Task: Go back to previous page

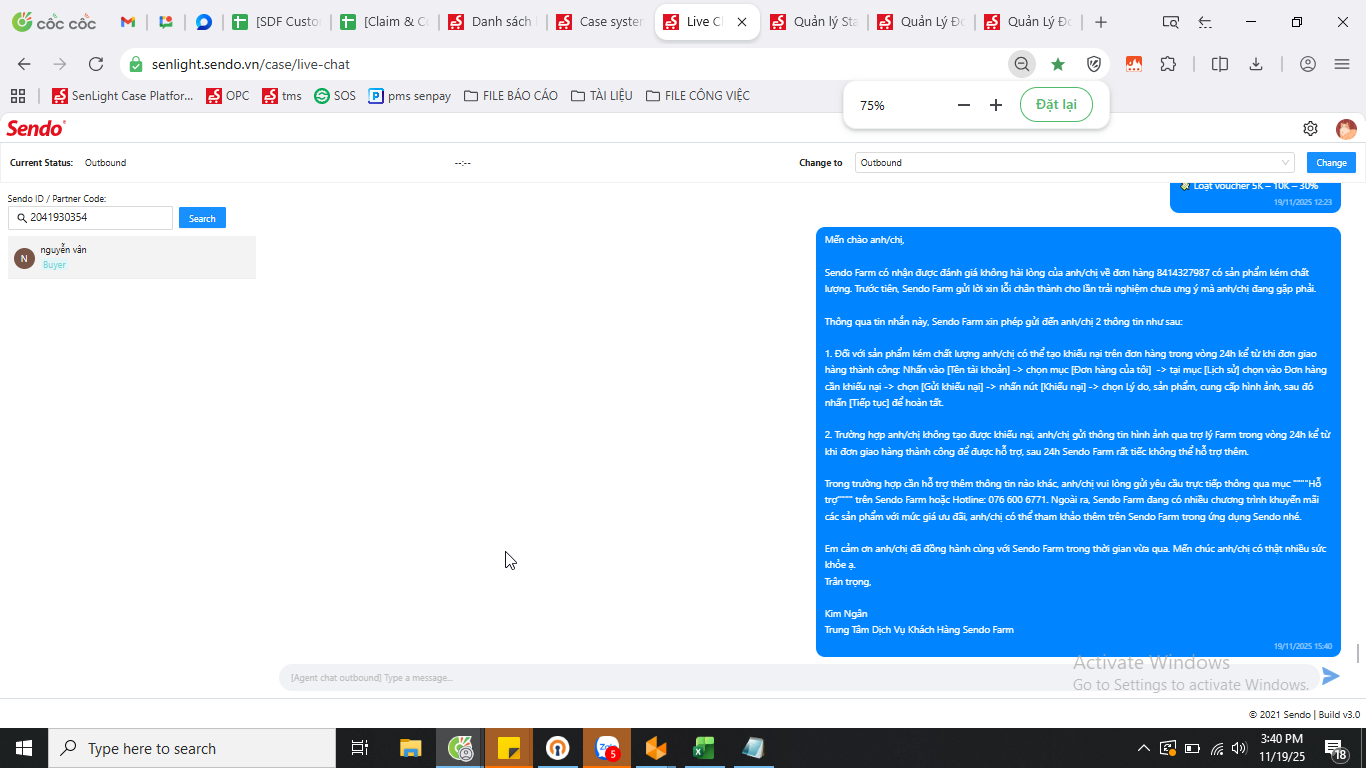Action: point(24,64)
